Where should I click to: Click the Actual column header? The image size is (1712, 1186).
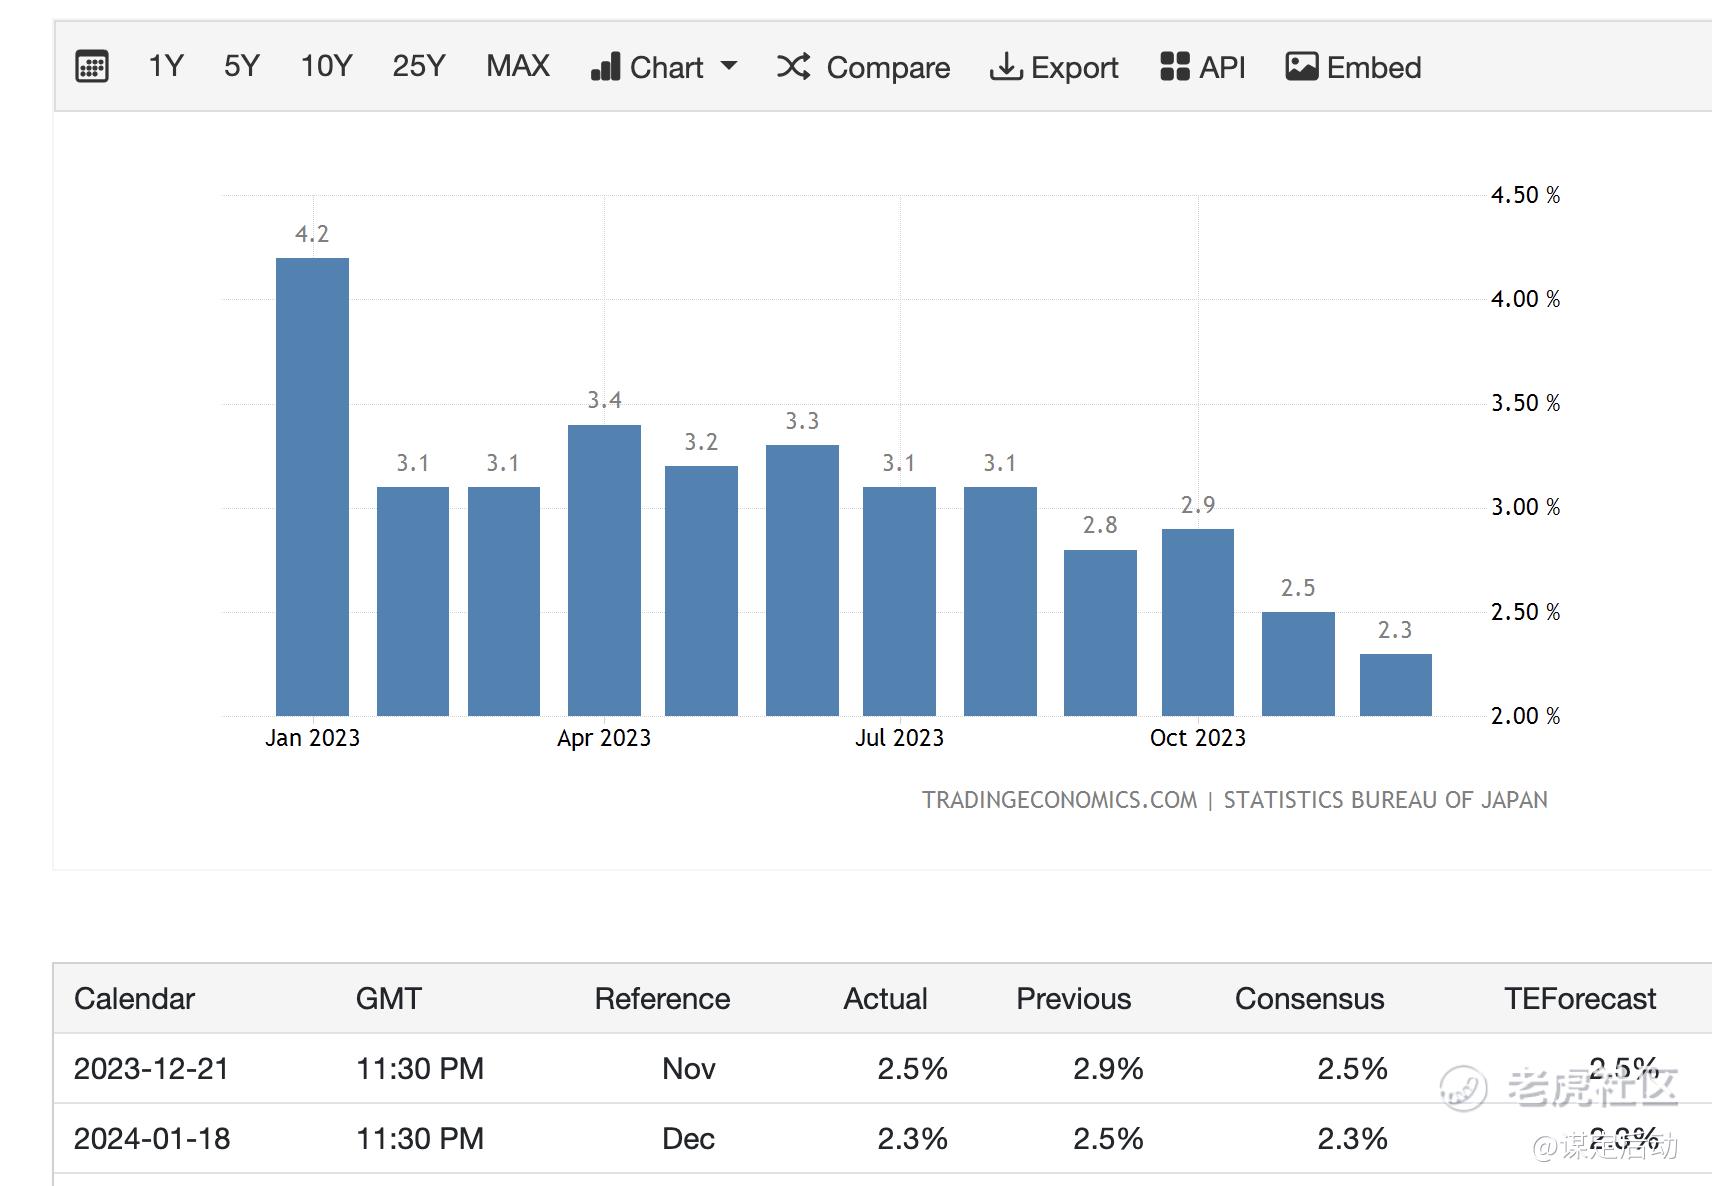coord(885,998)
